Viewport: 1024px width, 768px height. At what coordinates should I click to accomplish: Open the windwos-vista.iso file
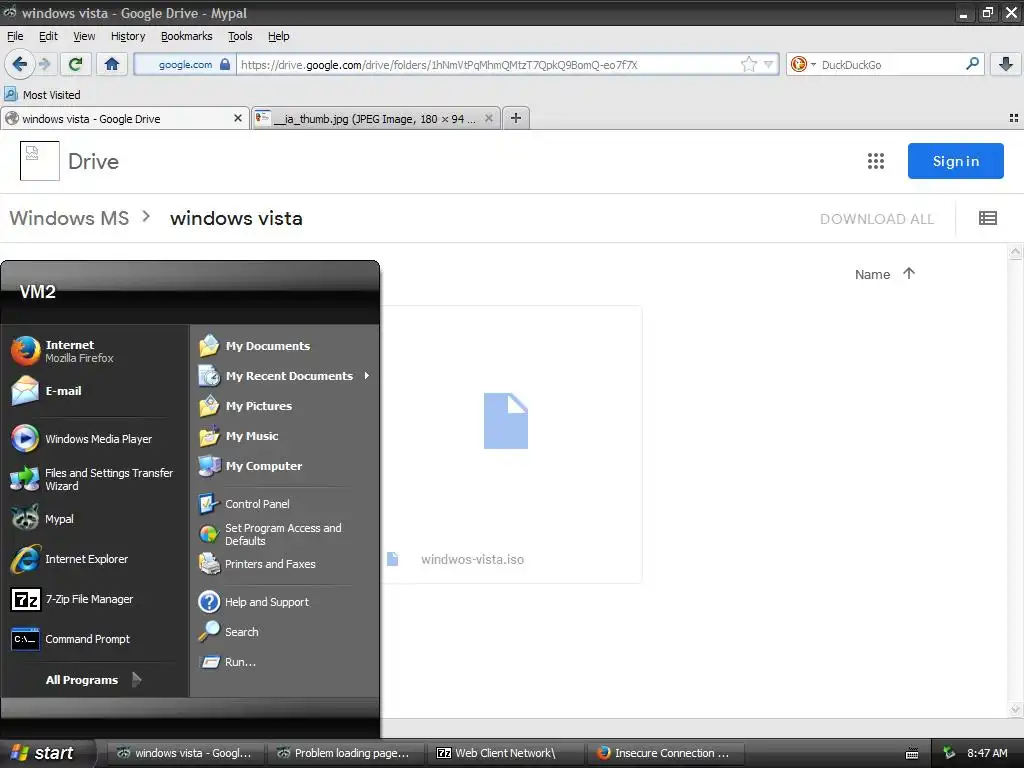[x=472, y=559]
